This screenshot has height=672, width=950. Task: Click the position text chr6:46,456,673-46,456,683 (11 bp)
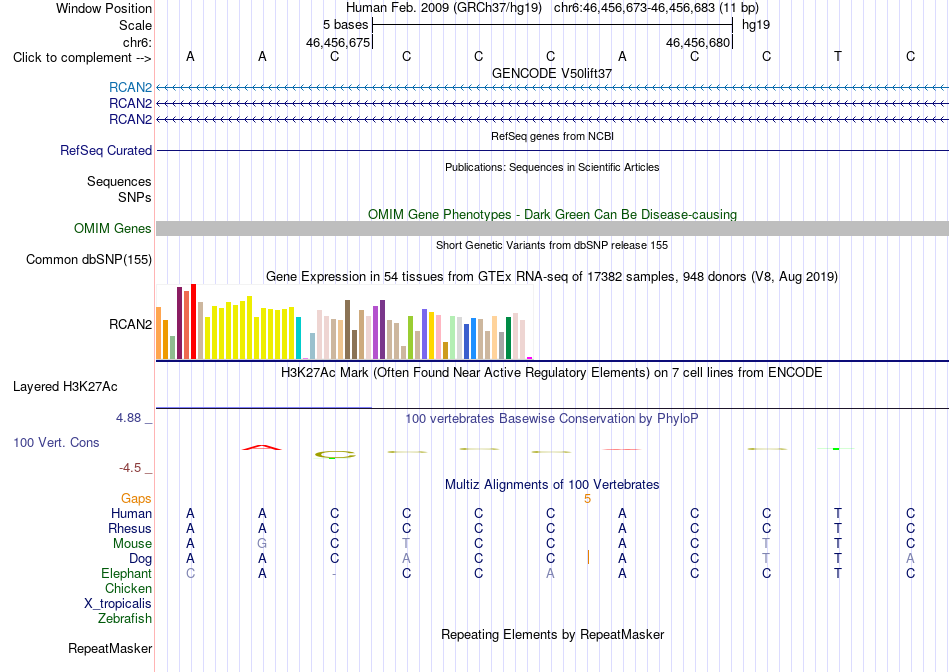tap(656, 8)
